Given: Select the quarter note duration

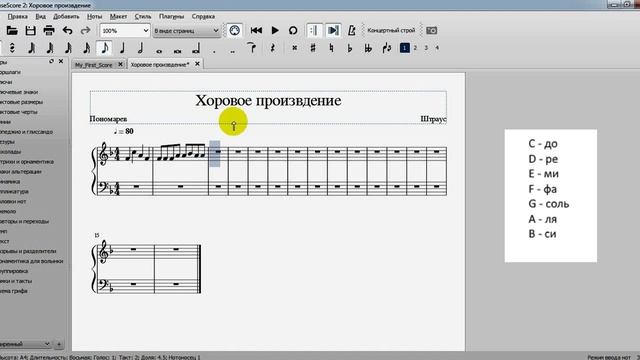Looking at the screenshot, I should [x=122, y=48].
